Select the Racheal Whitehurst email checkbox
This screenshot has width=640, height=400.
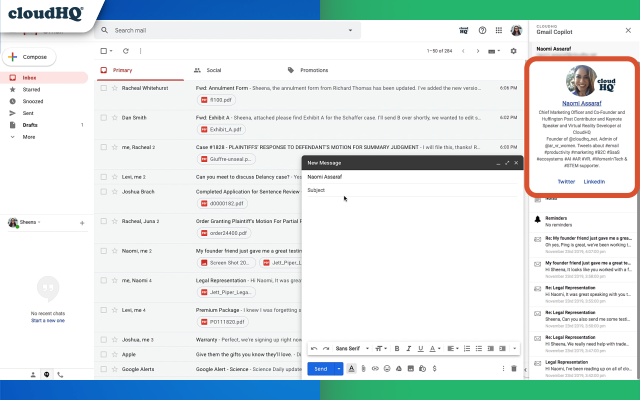pos(104,88)
